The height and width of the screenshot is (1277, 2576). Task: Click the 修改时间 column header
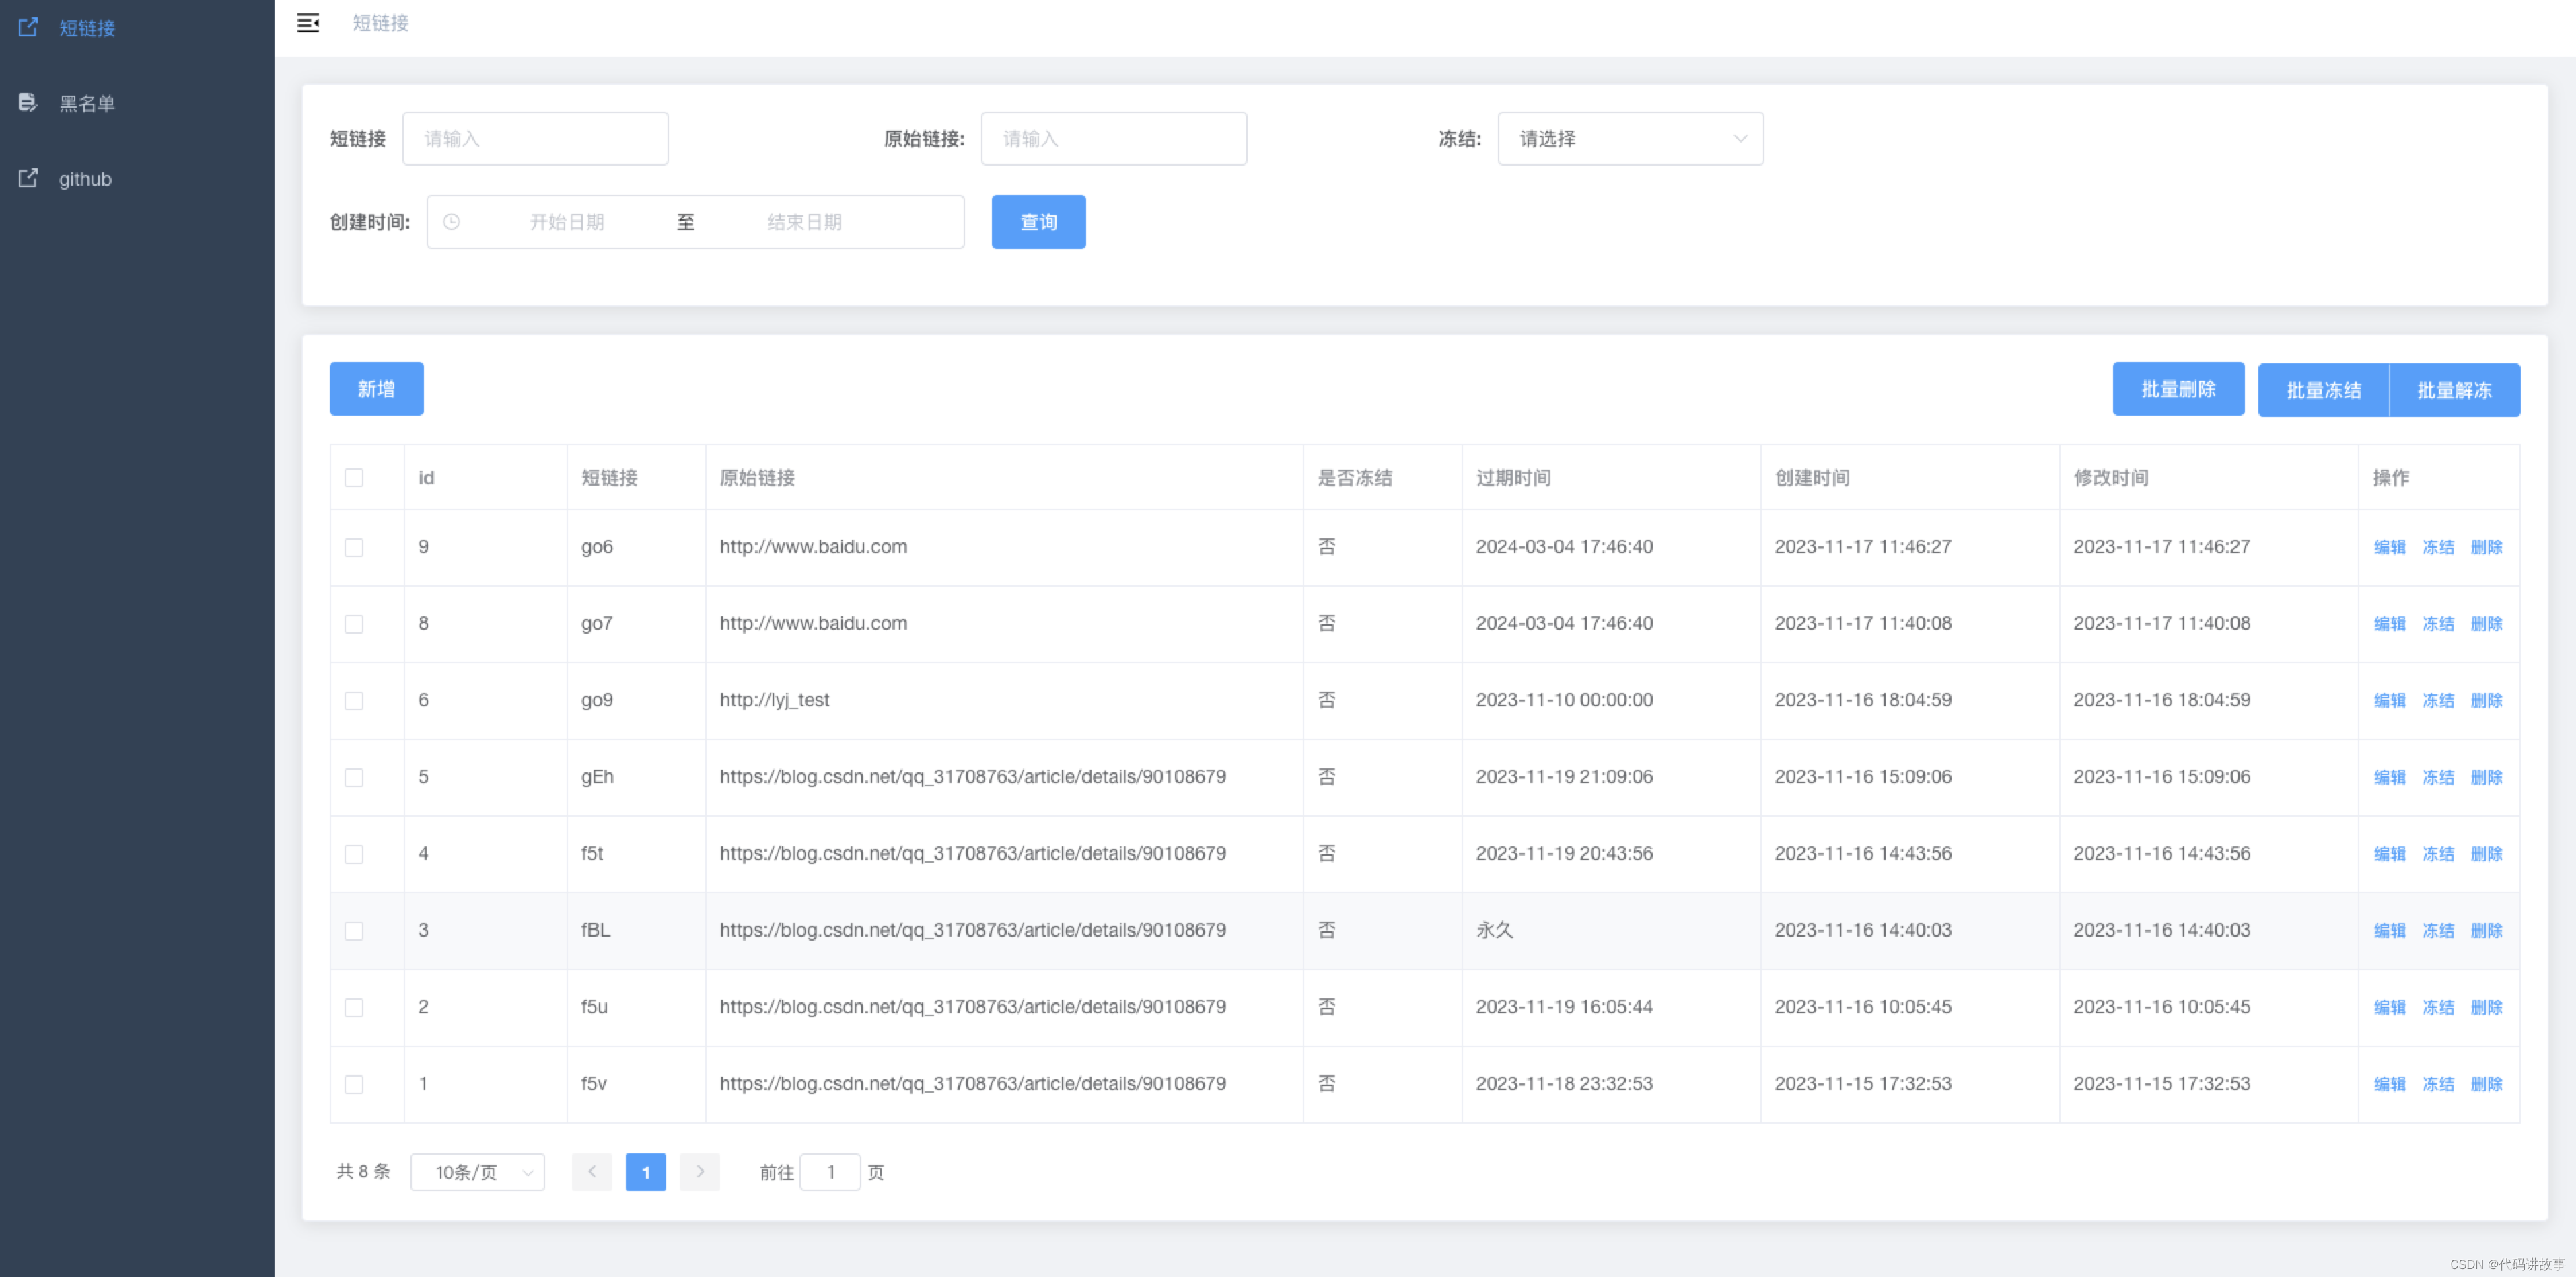2111,478
